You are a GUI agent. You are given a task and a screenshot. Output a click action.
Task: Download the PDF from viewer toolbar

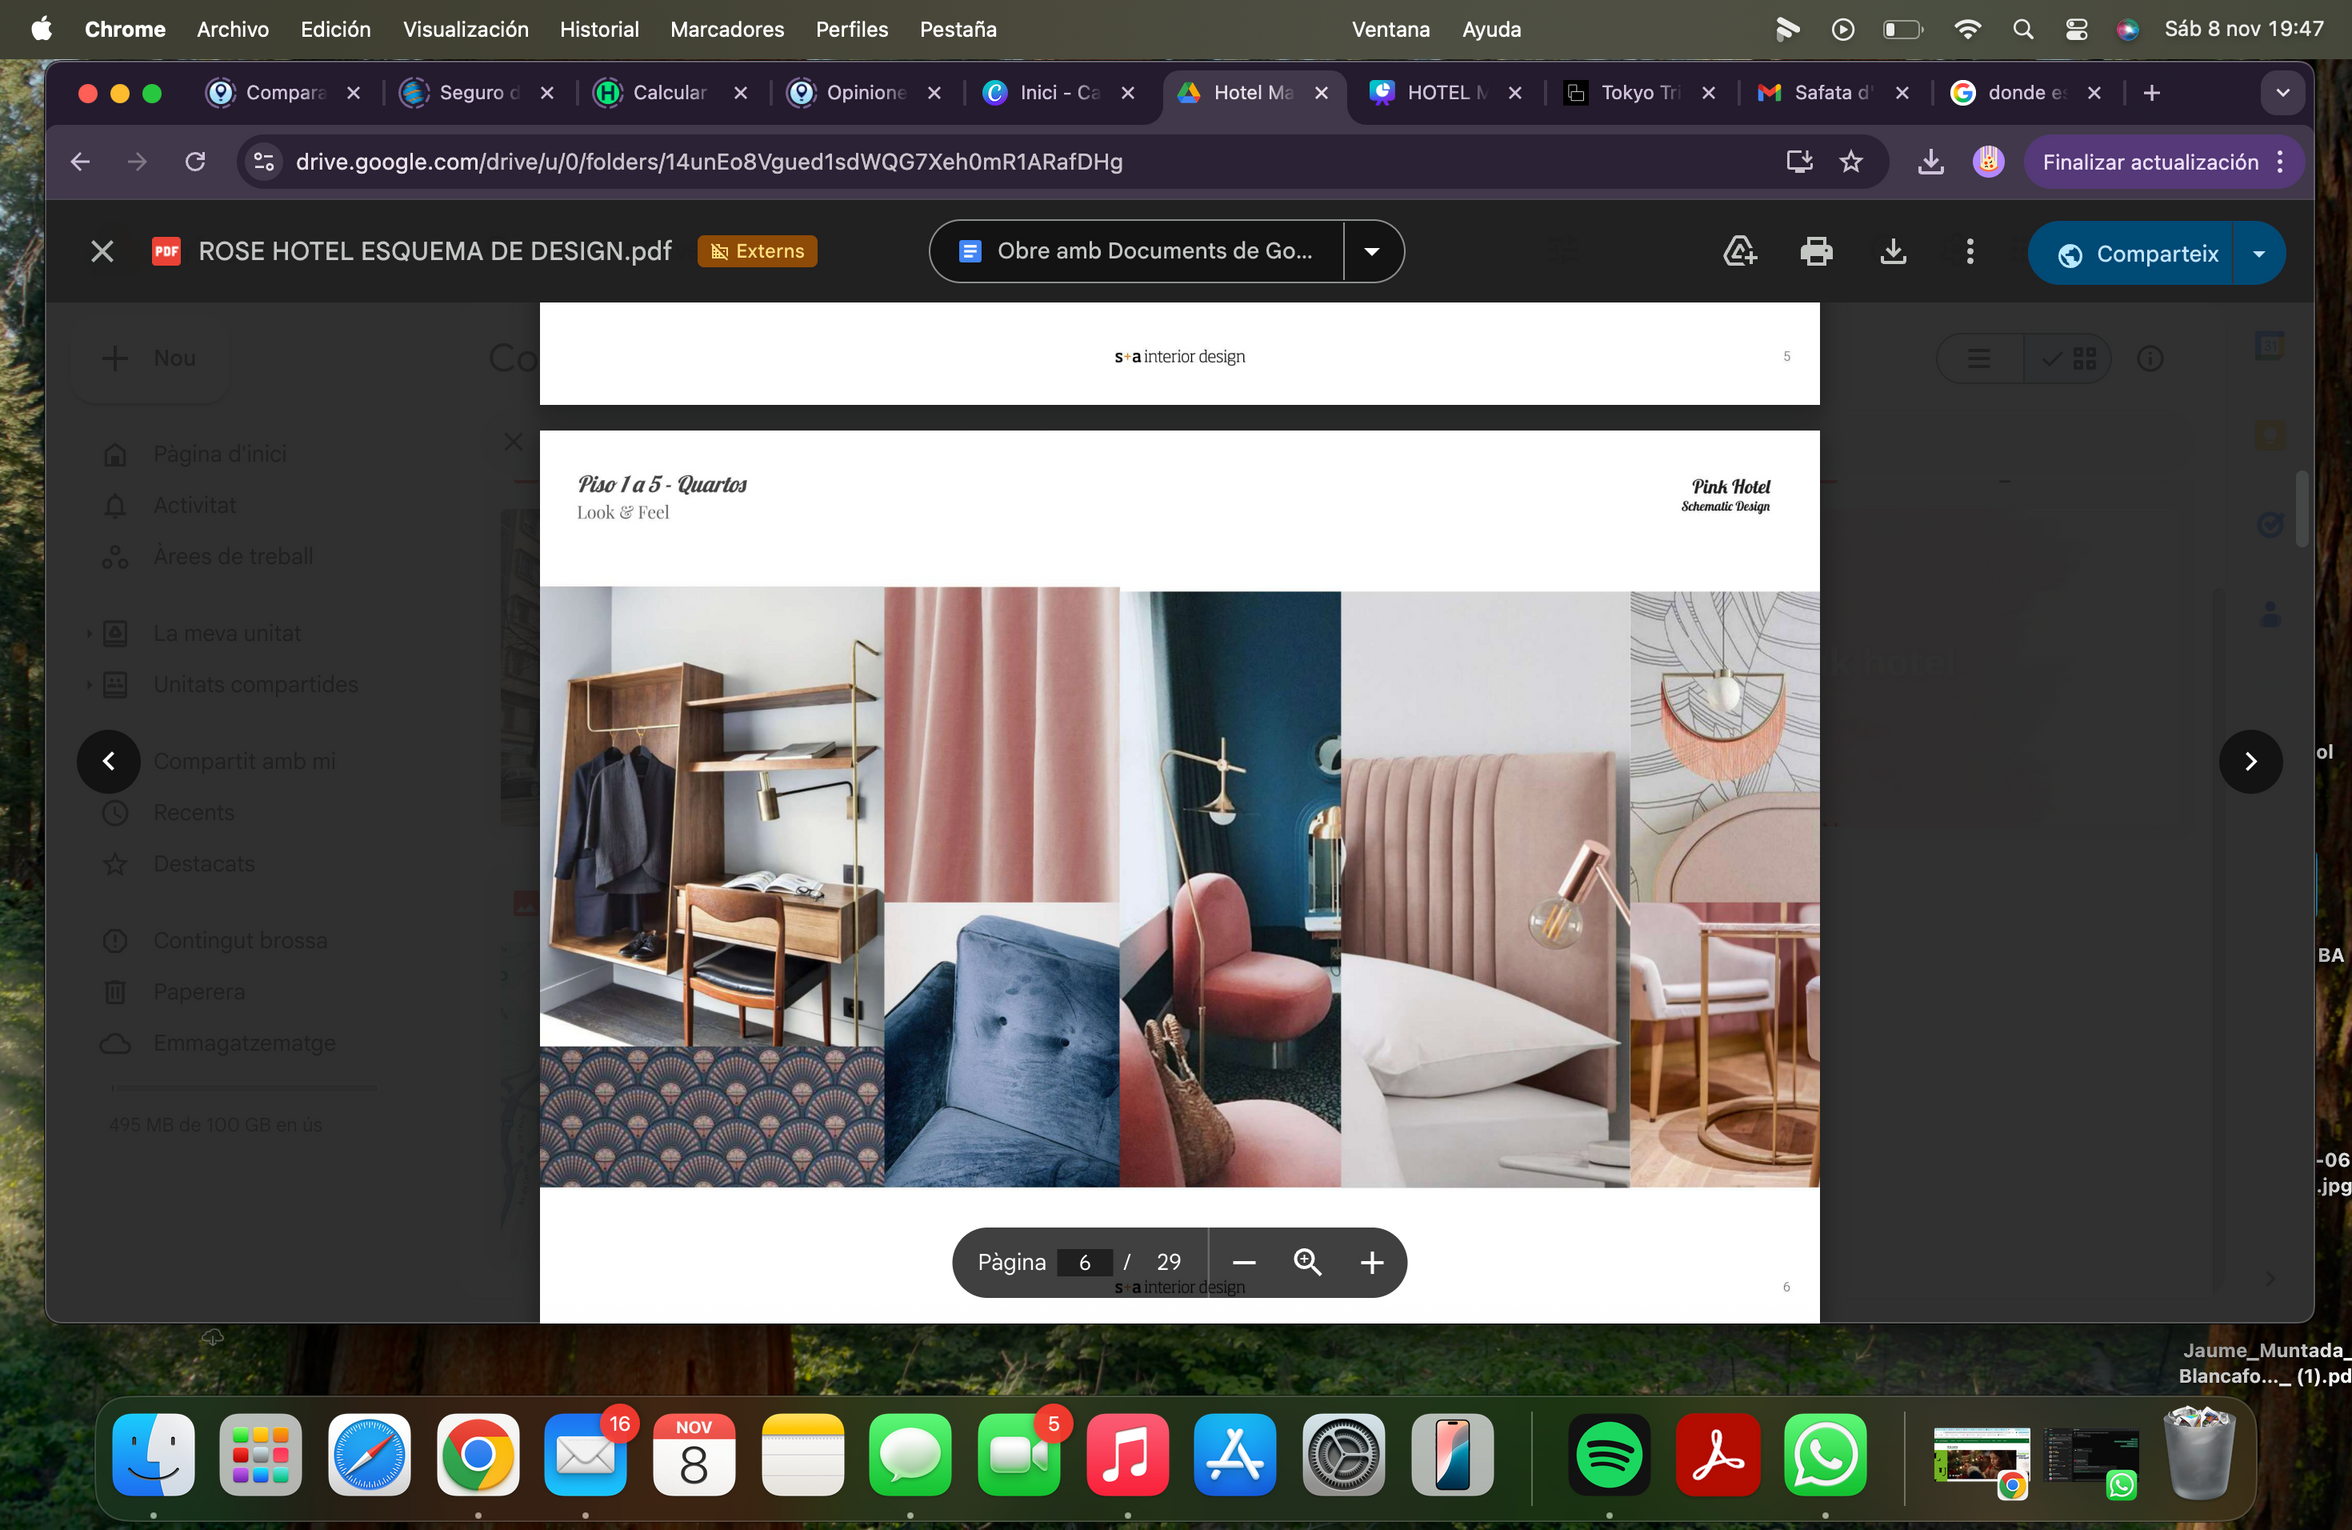(x=1893, y=251)
